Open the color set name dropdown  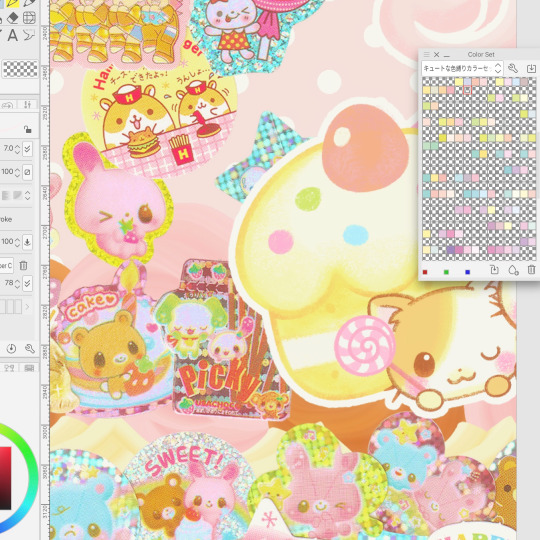pos(462,68)
